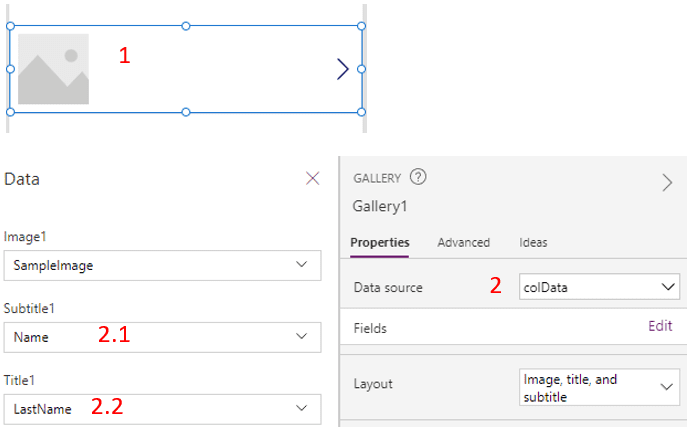Image resolution: width=697 pixels, height=432 pixels.
Task: Switch to the Advanced tab
Action: point(463,242)
